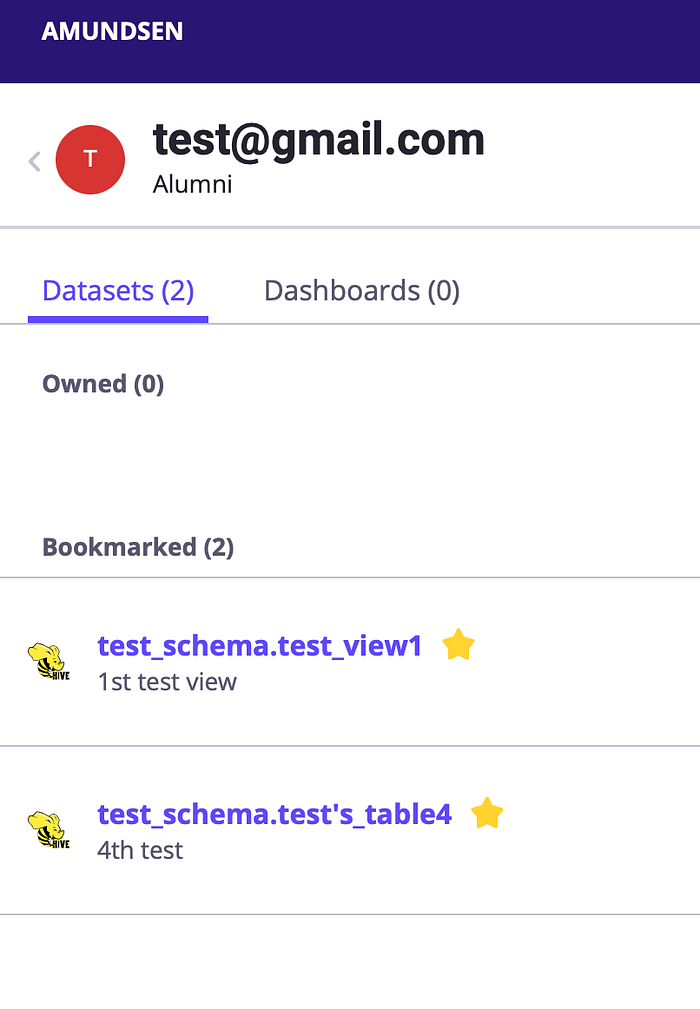Click the Hive icon beside test_view1

coord(48,662)
